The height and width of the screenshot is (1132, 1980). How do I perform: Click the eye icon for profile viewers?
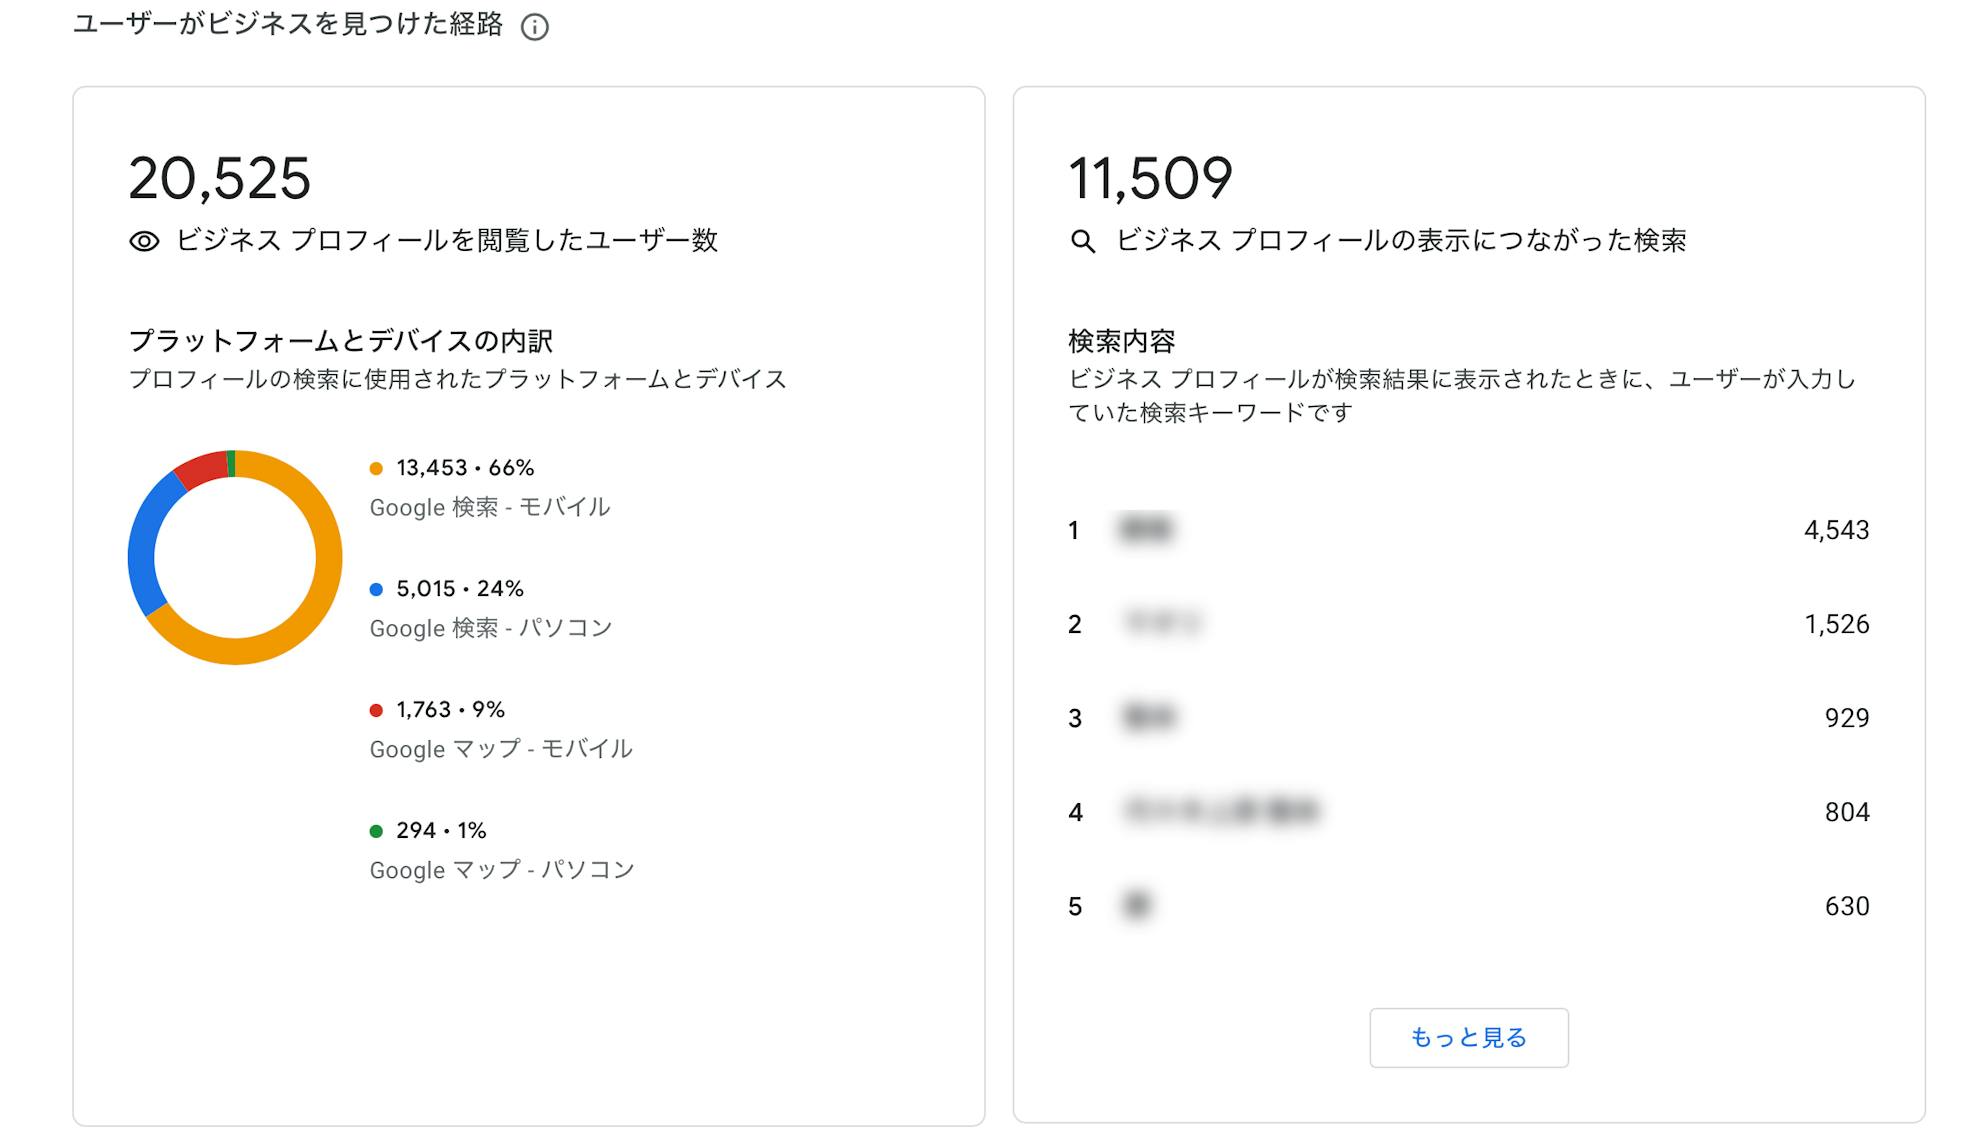pos(144,241)
